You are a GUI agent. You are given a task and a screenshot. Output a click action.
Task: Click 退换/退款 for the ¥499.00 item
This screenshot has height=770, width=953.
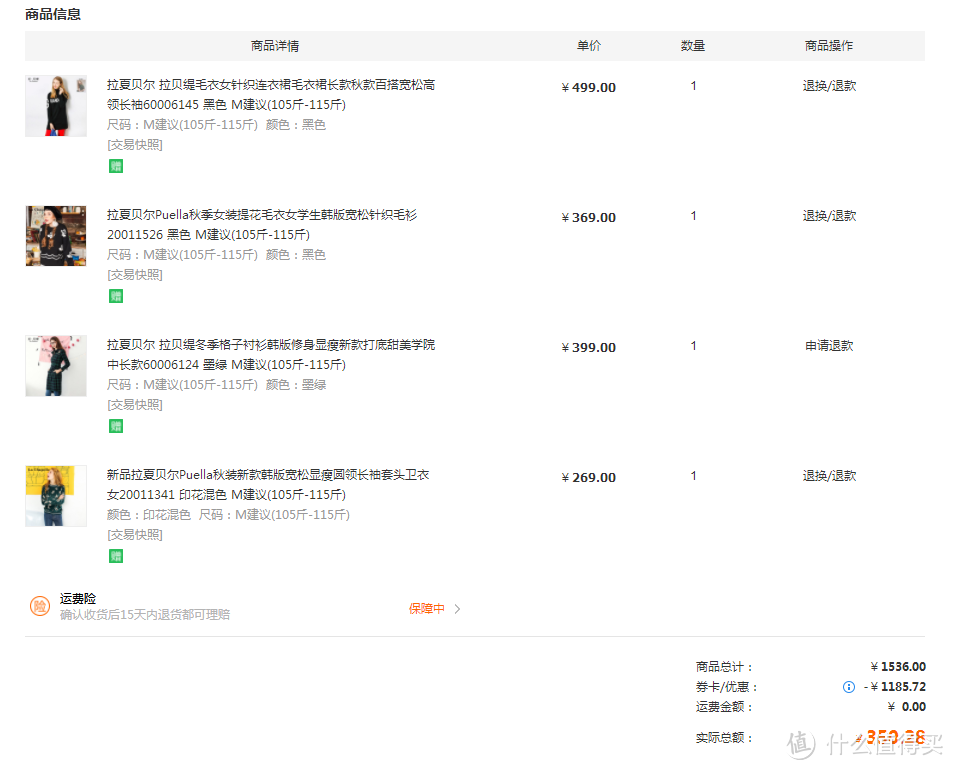(x=829, y=86)
